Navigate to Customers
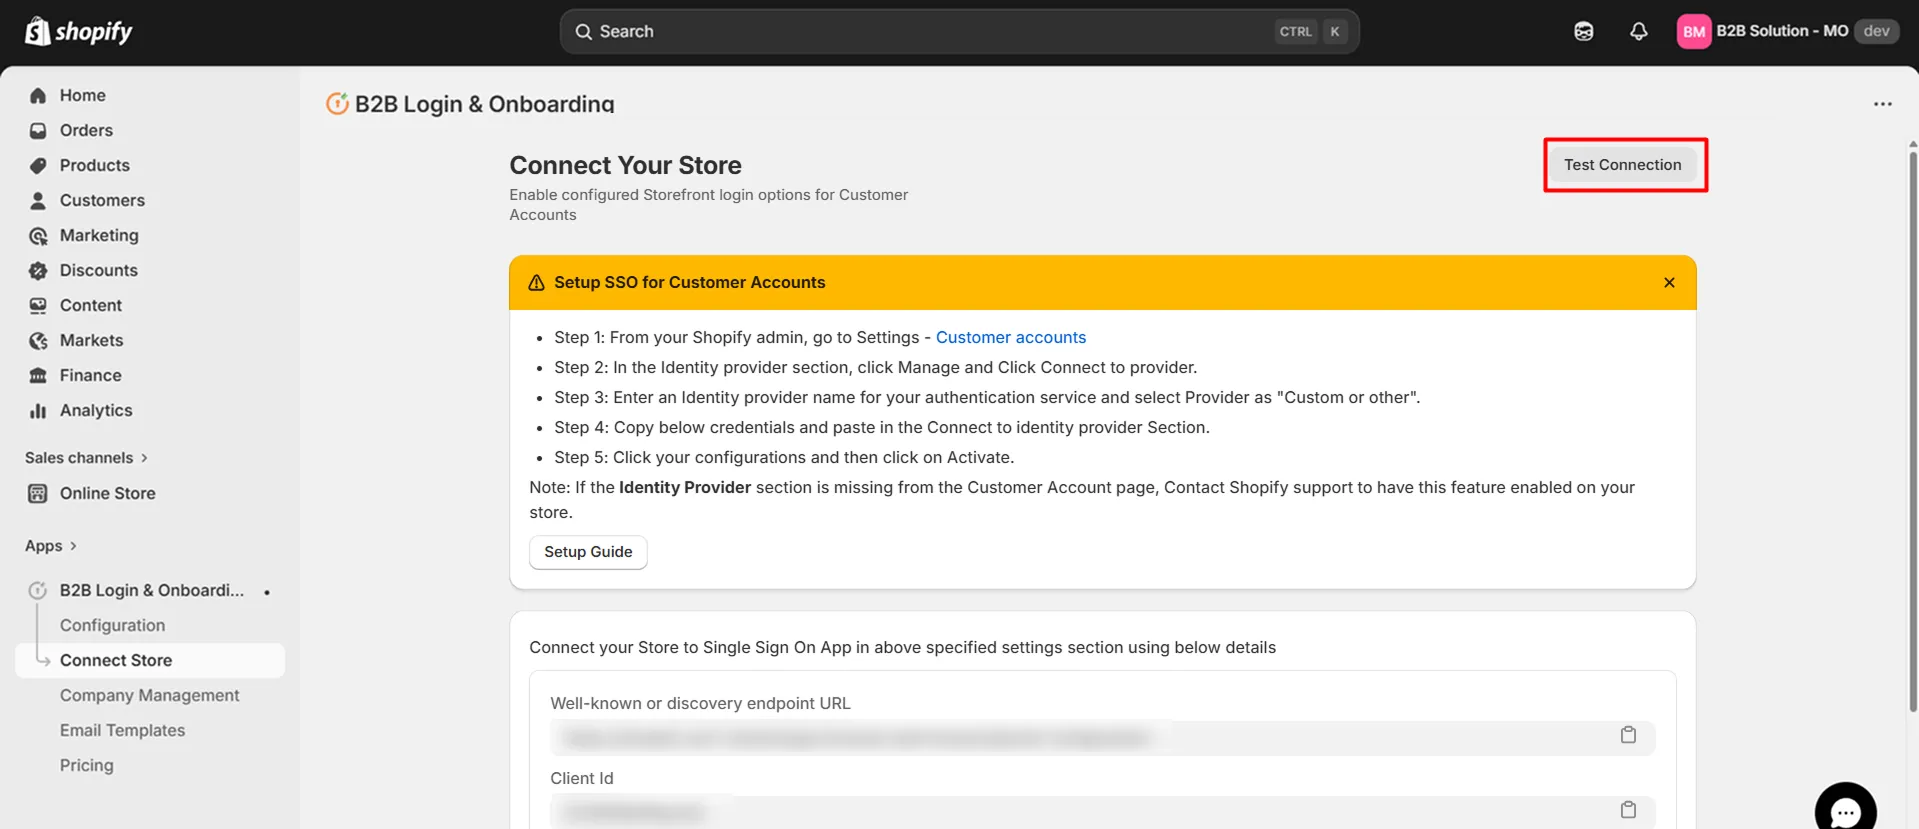The width and height of the screenshot is (1919, 829). click(x=102, y=201)
